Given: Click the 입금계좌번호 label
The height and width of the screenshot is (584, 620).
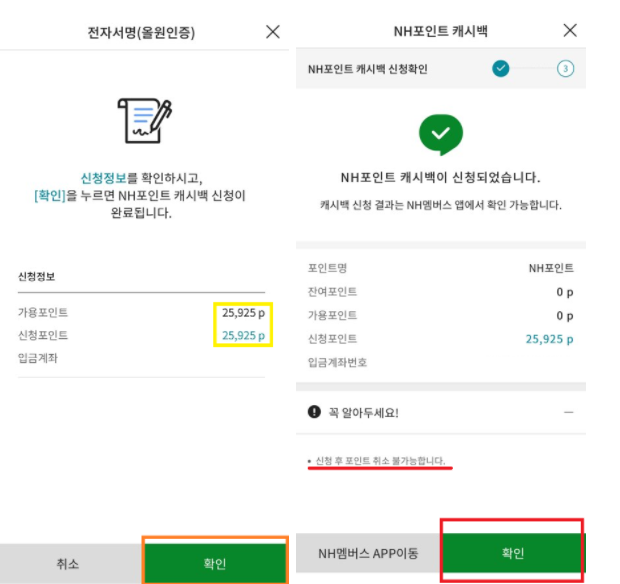Looking at the screenshot, I should pos(337,363).
